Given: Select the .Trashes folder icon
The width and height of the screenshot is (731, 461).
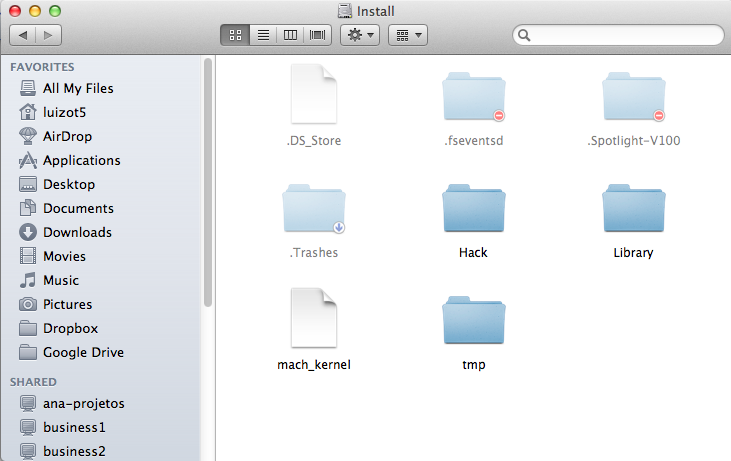Looking at the screenshot, I should [314, 208].
